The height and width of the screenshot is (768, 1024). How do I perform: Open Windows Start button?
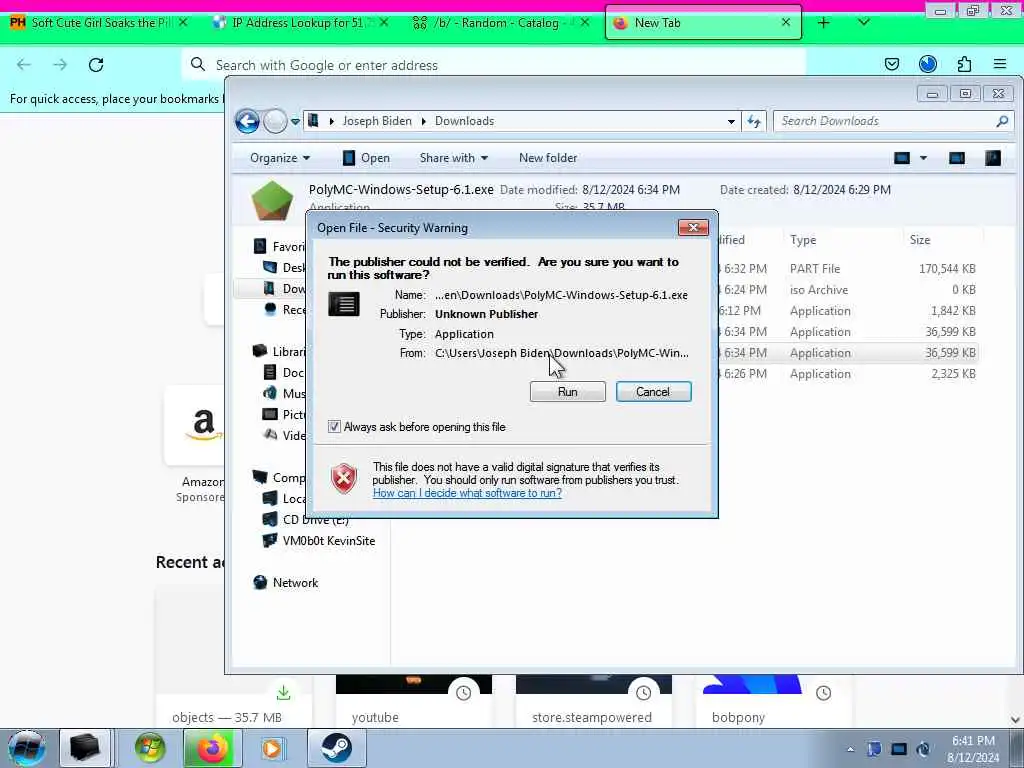pos(26,748)
